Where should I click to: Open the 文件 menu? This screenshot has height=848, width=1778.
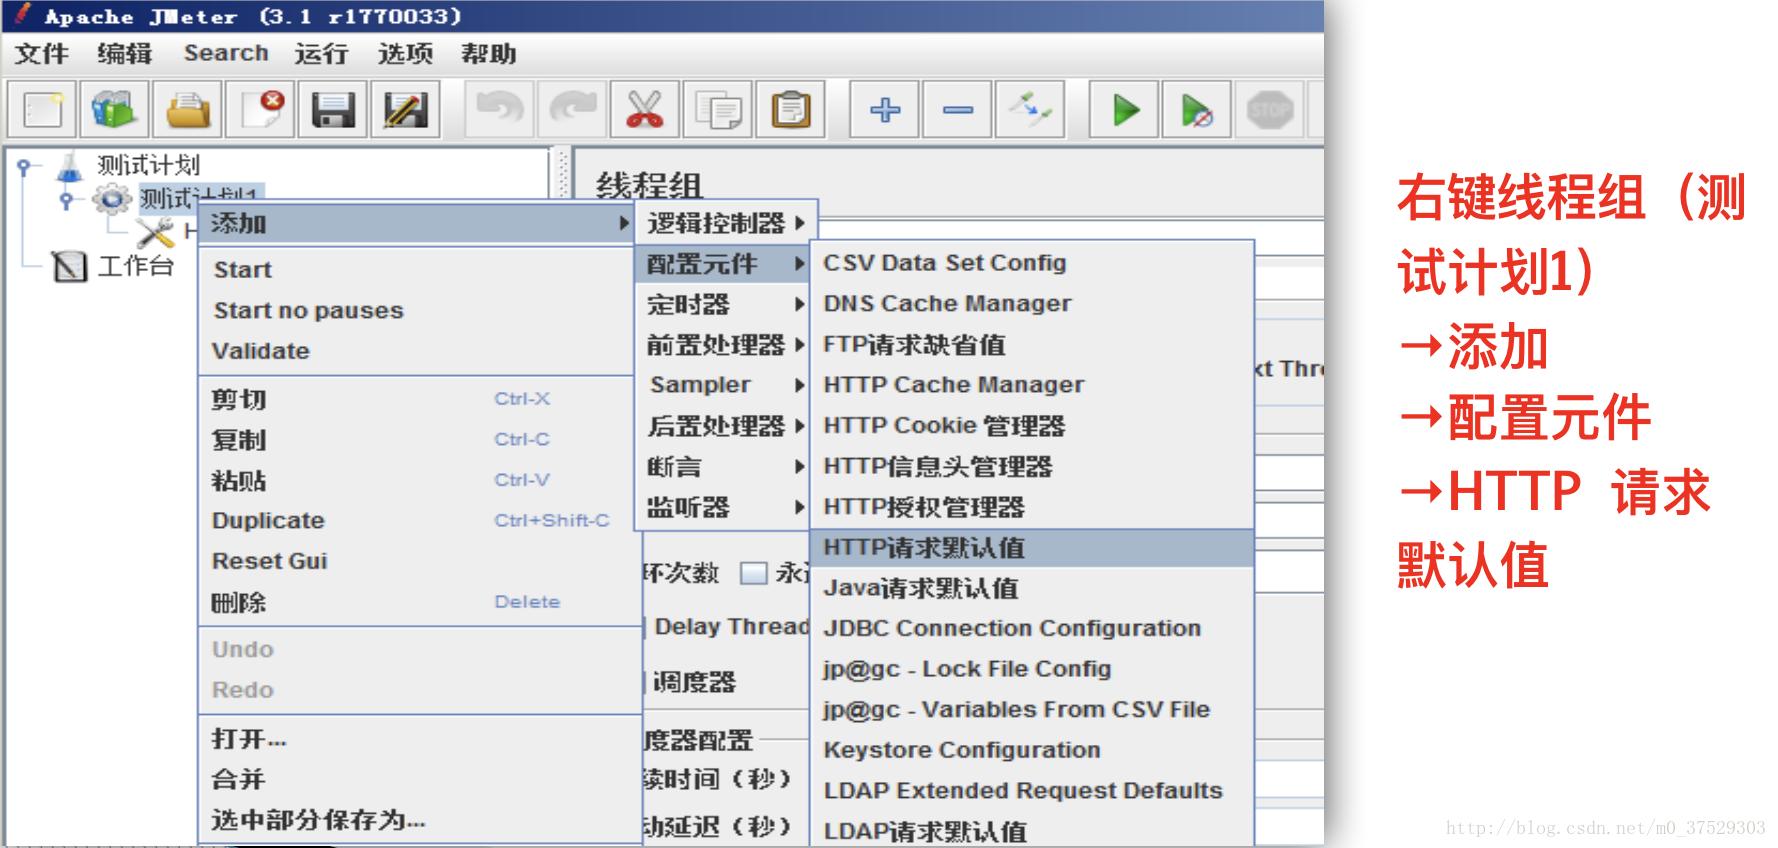point(42,53)
